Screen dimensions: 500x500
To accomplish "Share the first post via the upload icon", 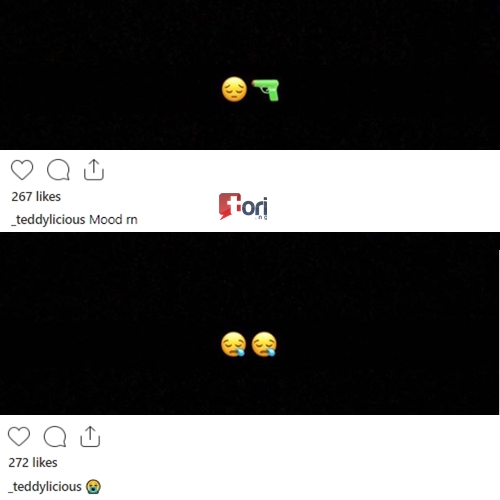I will click(94, 170).
